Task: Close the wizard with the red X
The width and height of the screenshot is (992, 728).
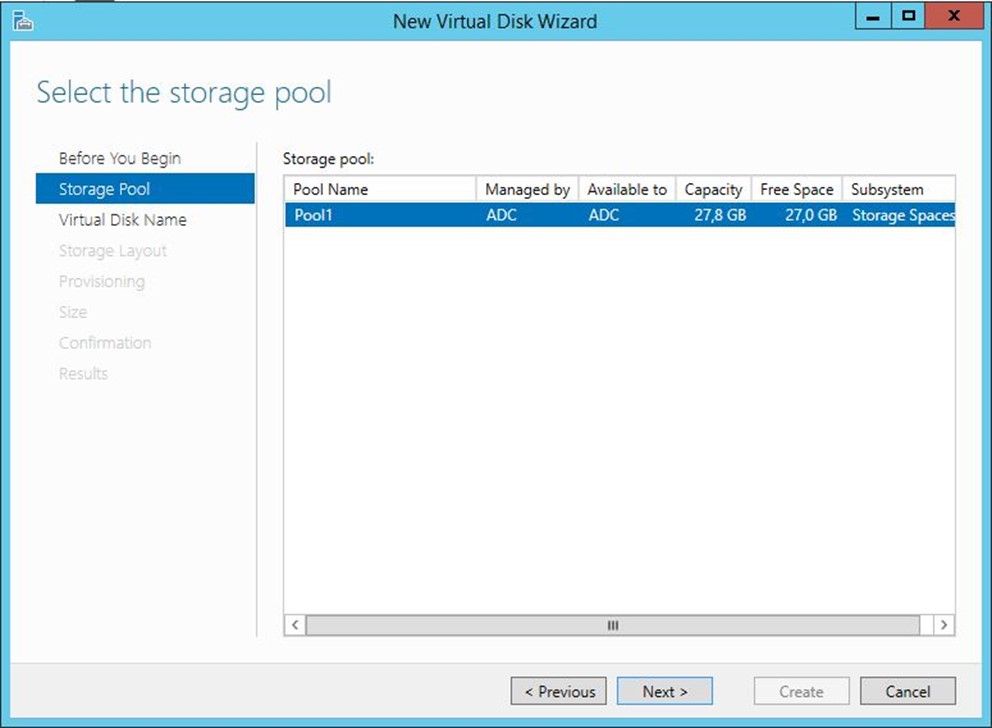Action: point(953,16)
